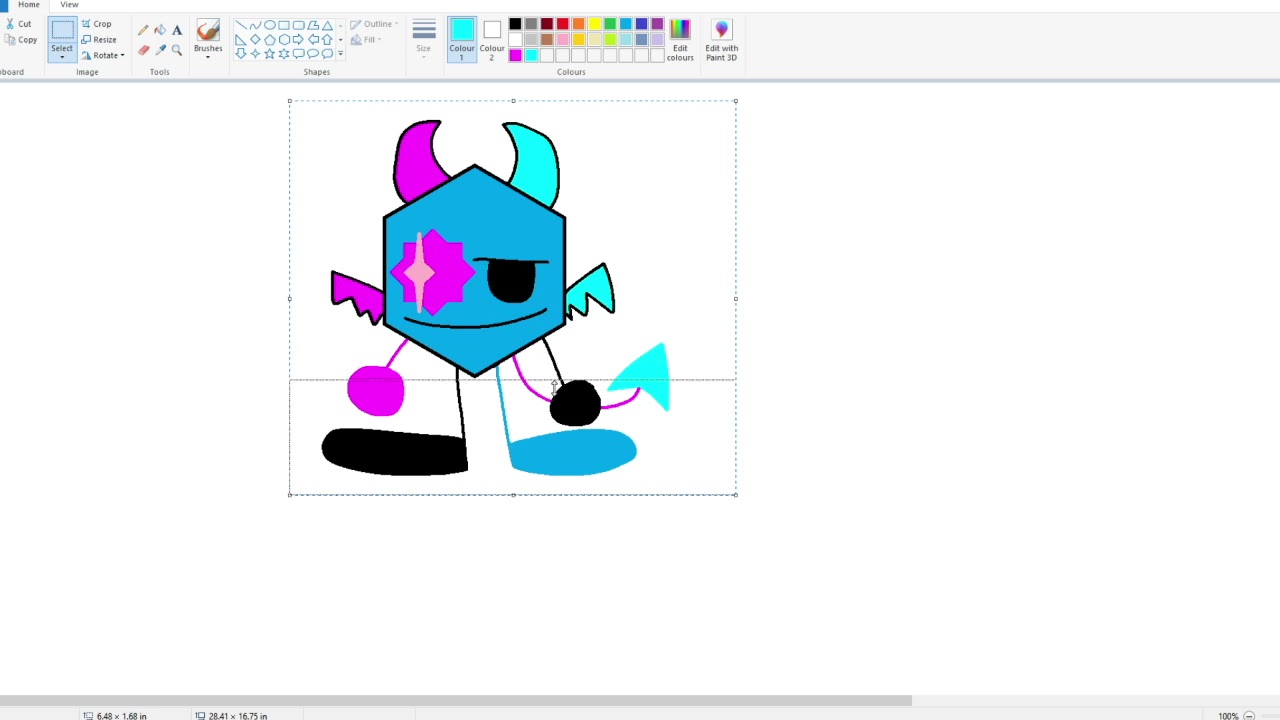Choose the Line shape
The height and width of the screenshot is (720, 1280).
[x=241, y=25]
